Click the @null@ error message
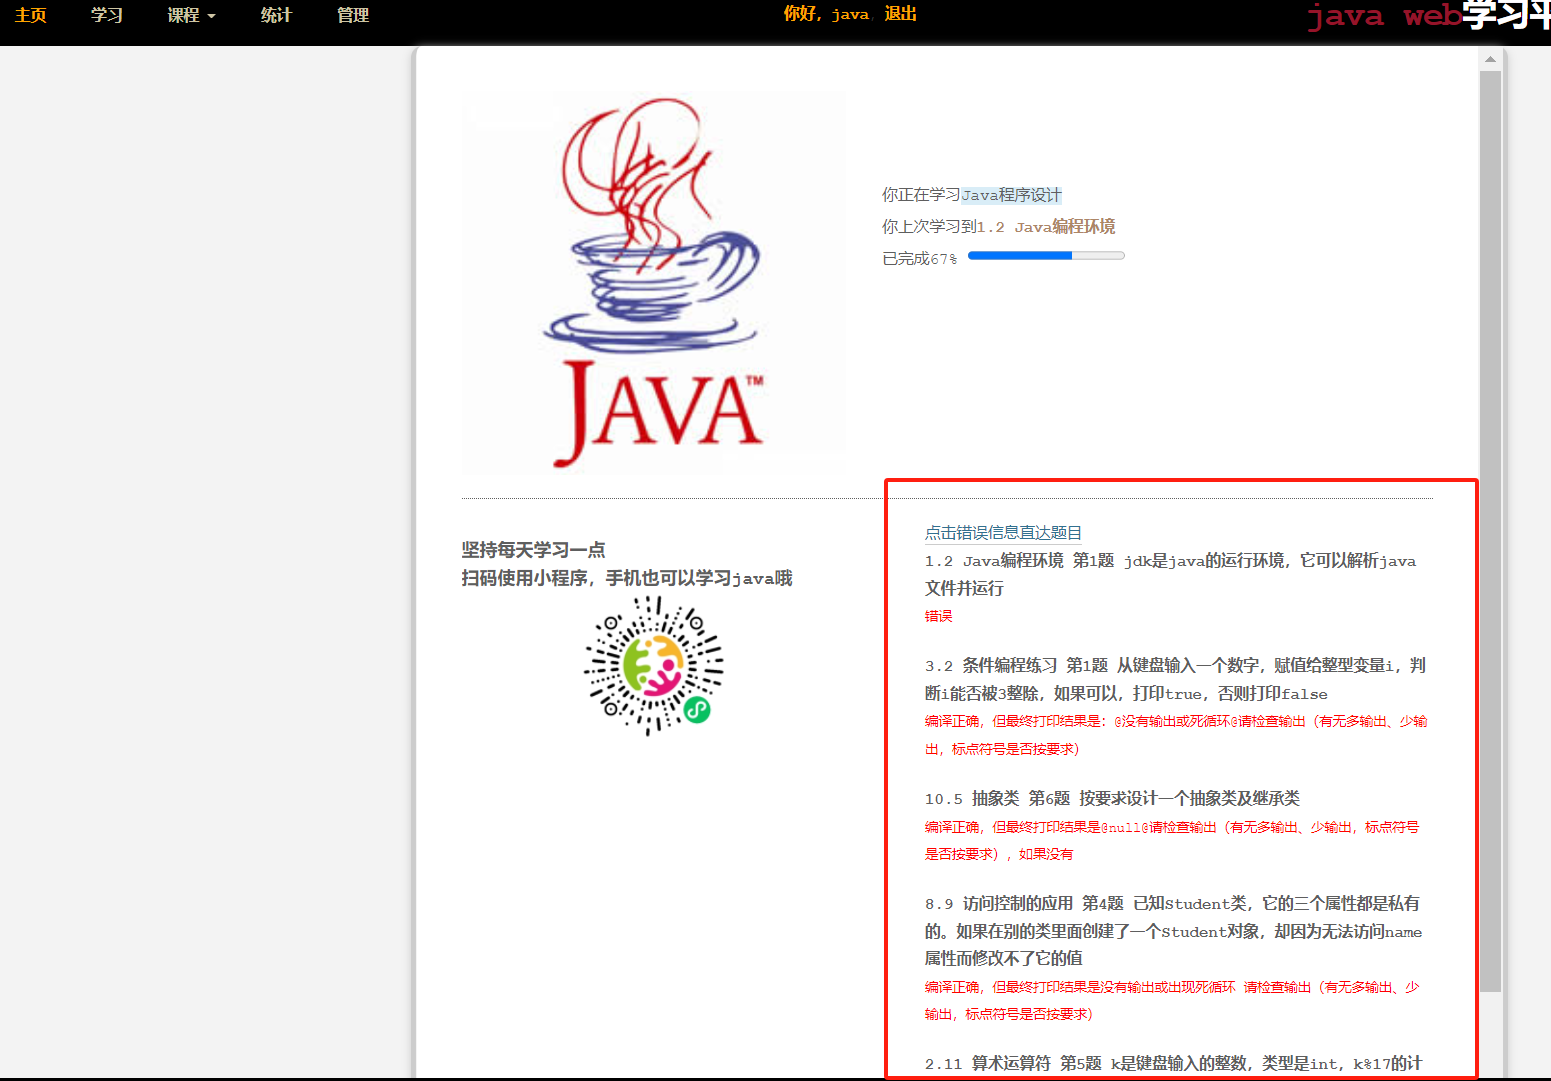 (x=1172, y=840)
